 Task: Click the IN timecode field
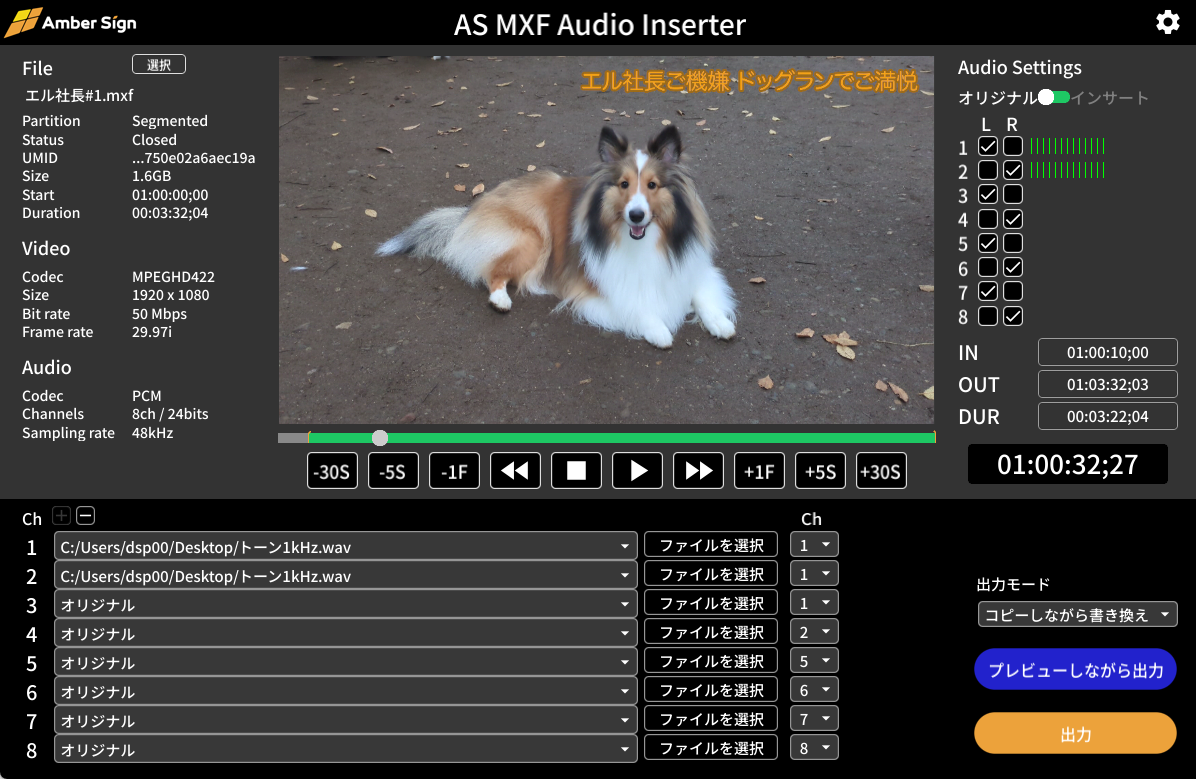[x=1107, y=352]
